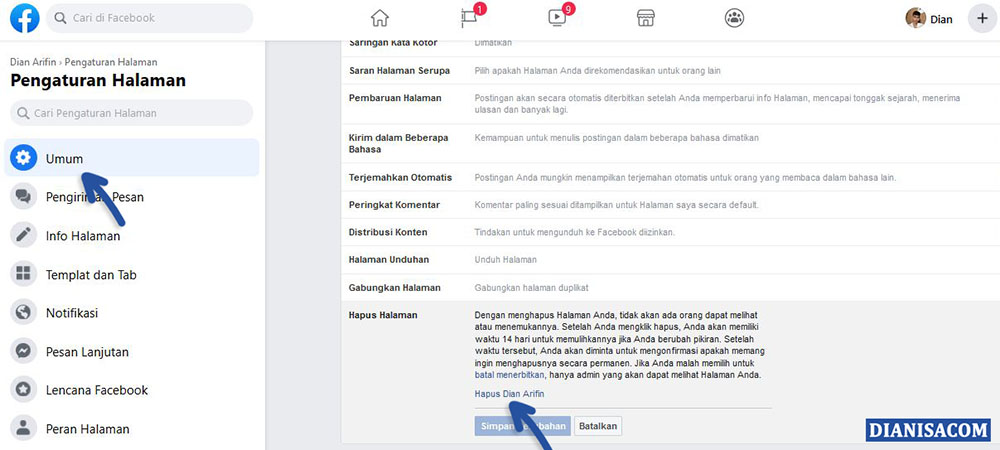Open the Watch video icon
The image size is (1000, 450).
coord(559,17)
